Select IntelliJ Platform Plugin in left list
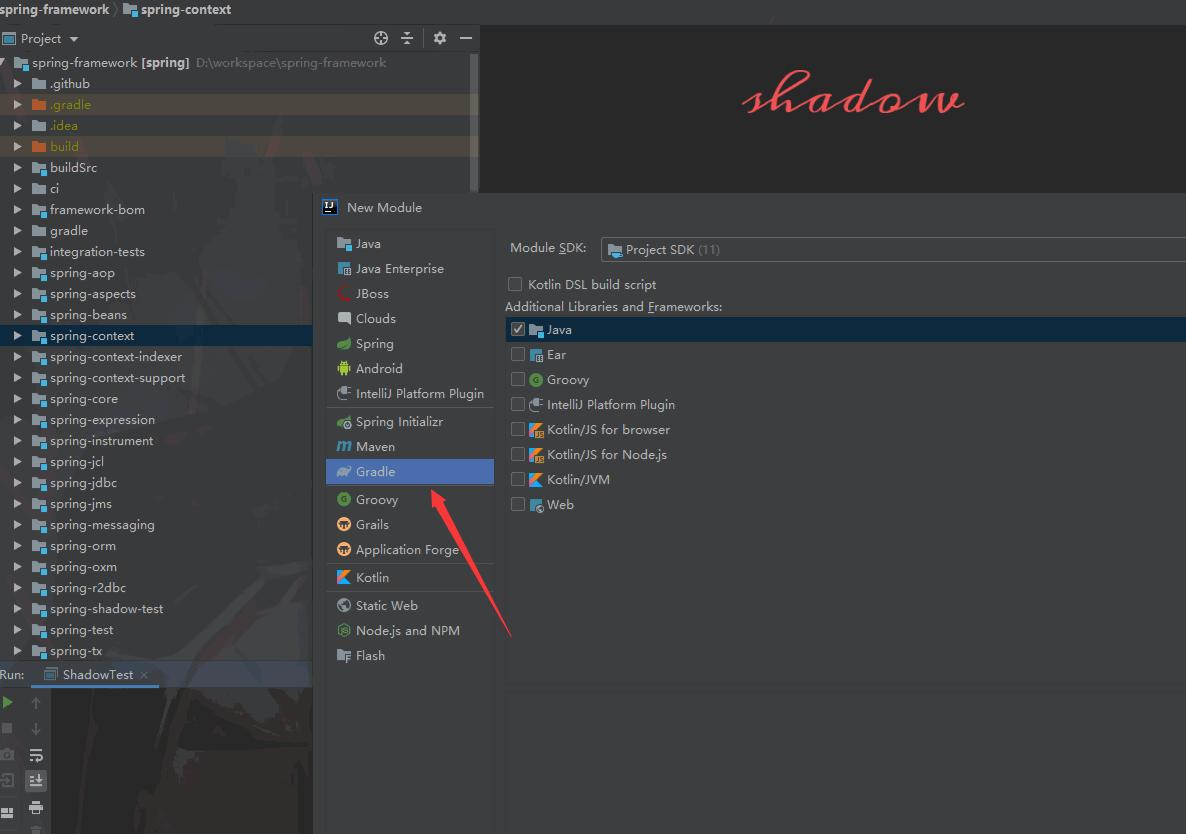Screen dimensions: 1186x834 click(x=410, y=393)
